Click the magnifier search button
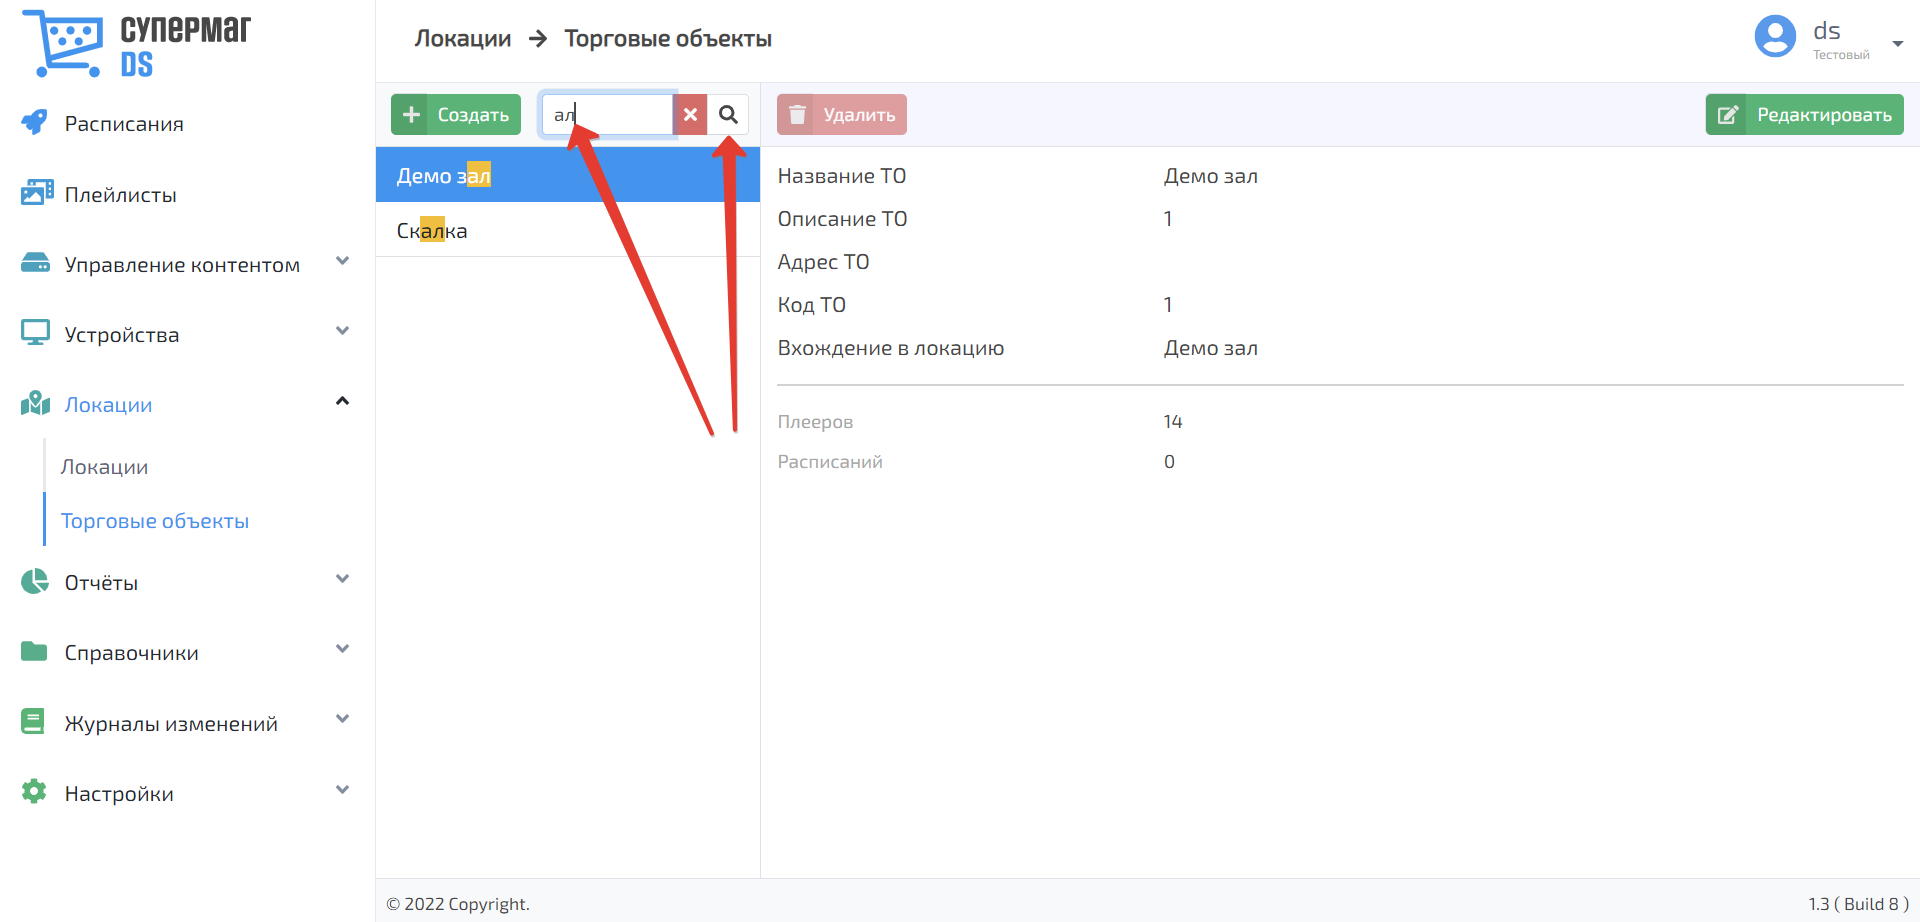This screenshot has width=1920, height=922. pos(728,115)
